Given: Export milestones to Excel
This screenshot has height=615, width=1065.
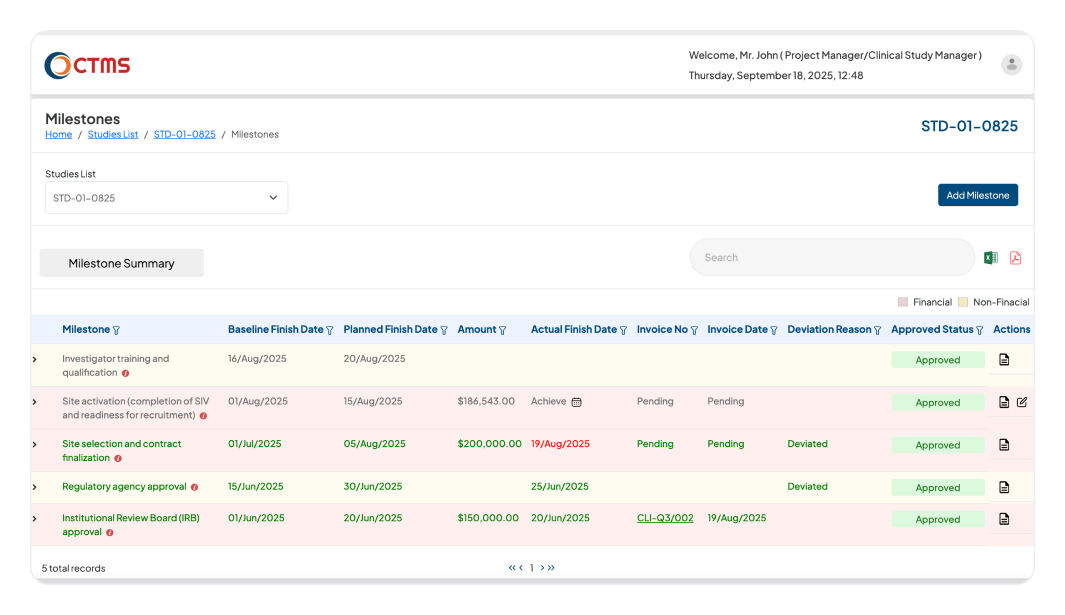Looking at the screenshot, I should (990, 257).
